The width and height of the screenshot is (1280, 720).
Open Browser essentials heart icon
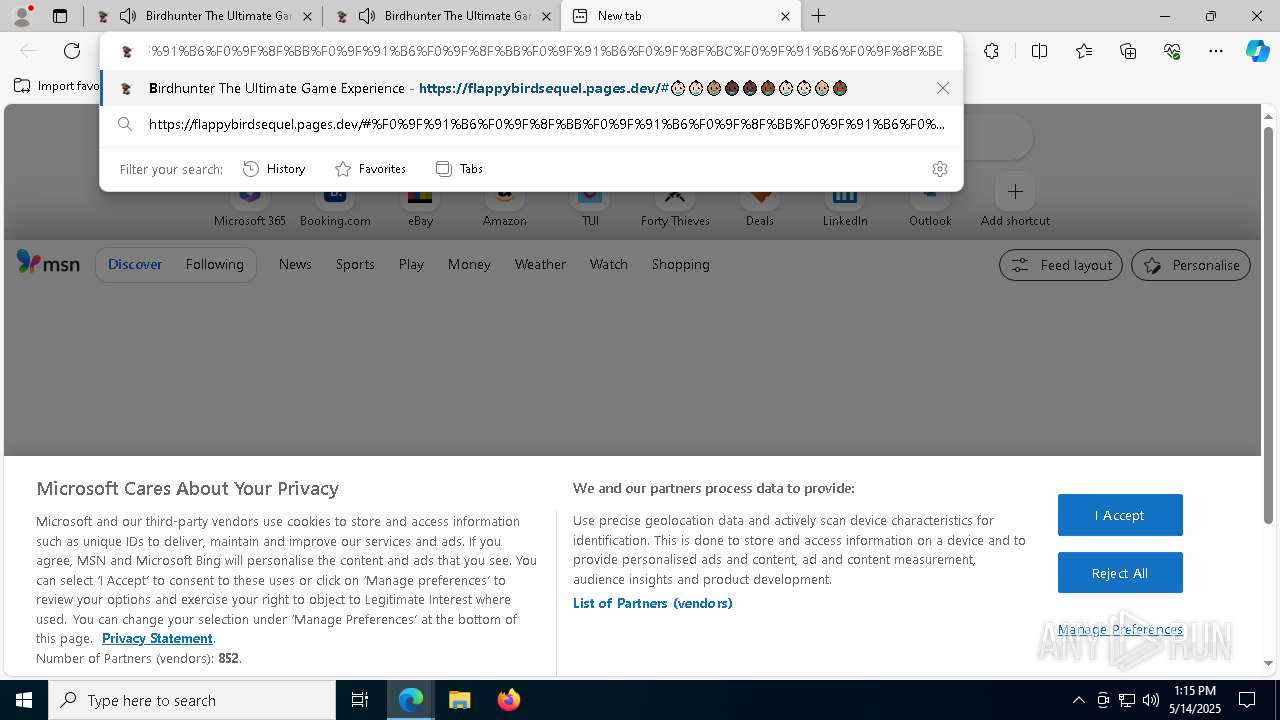click(1172, 51)
